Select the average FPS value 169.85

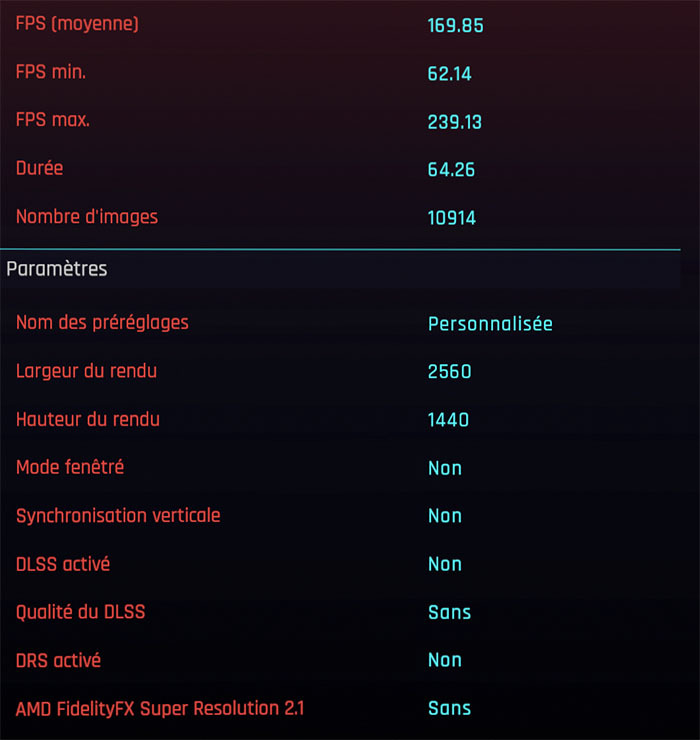[x=455, y=25]
